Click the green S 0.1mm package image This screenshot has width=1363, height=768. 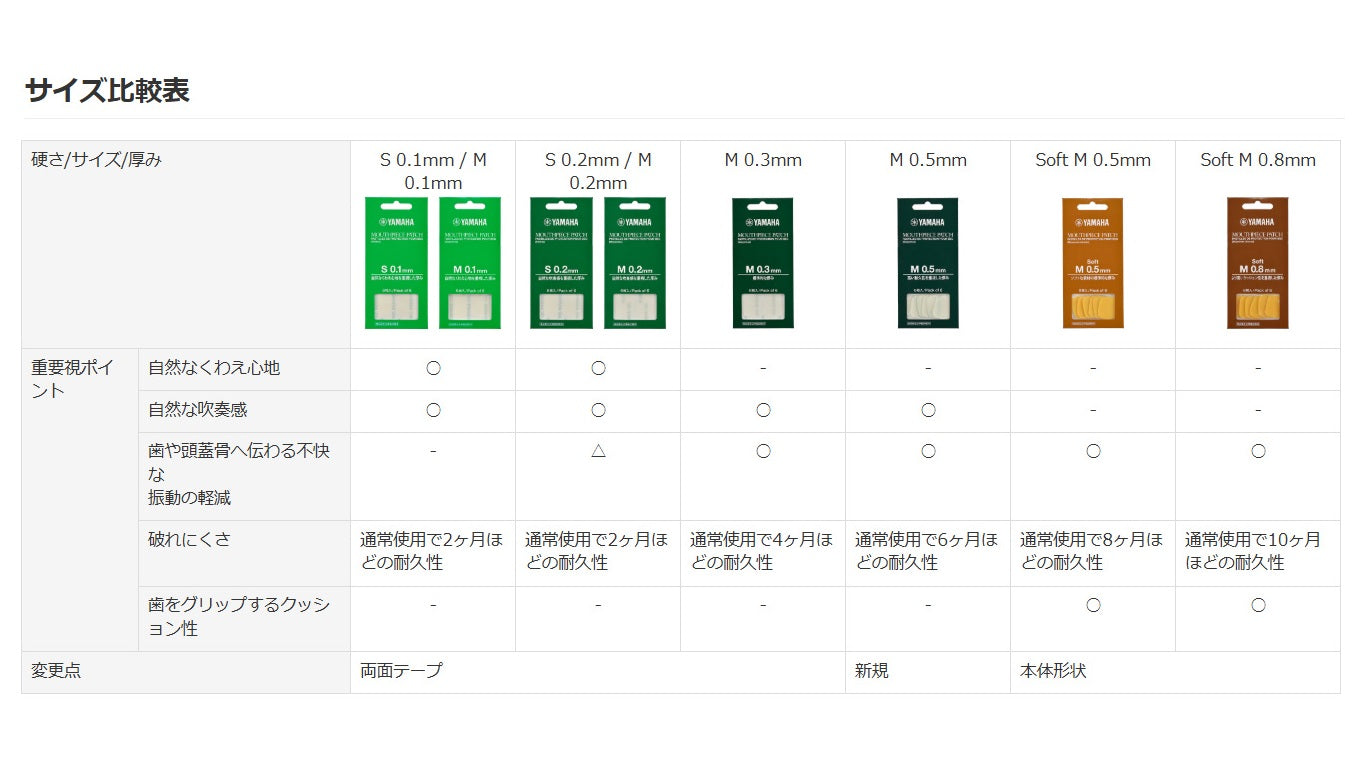point(396,263)
